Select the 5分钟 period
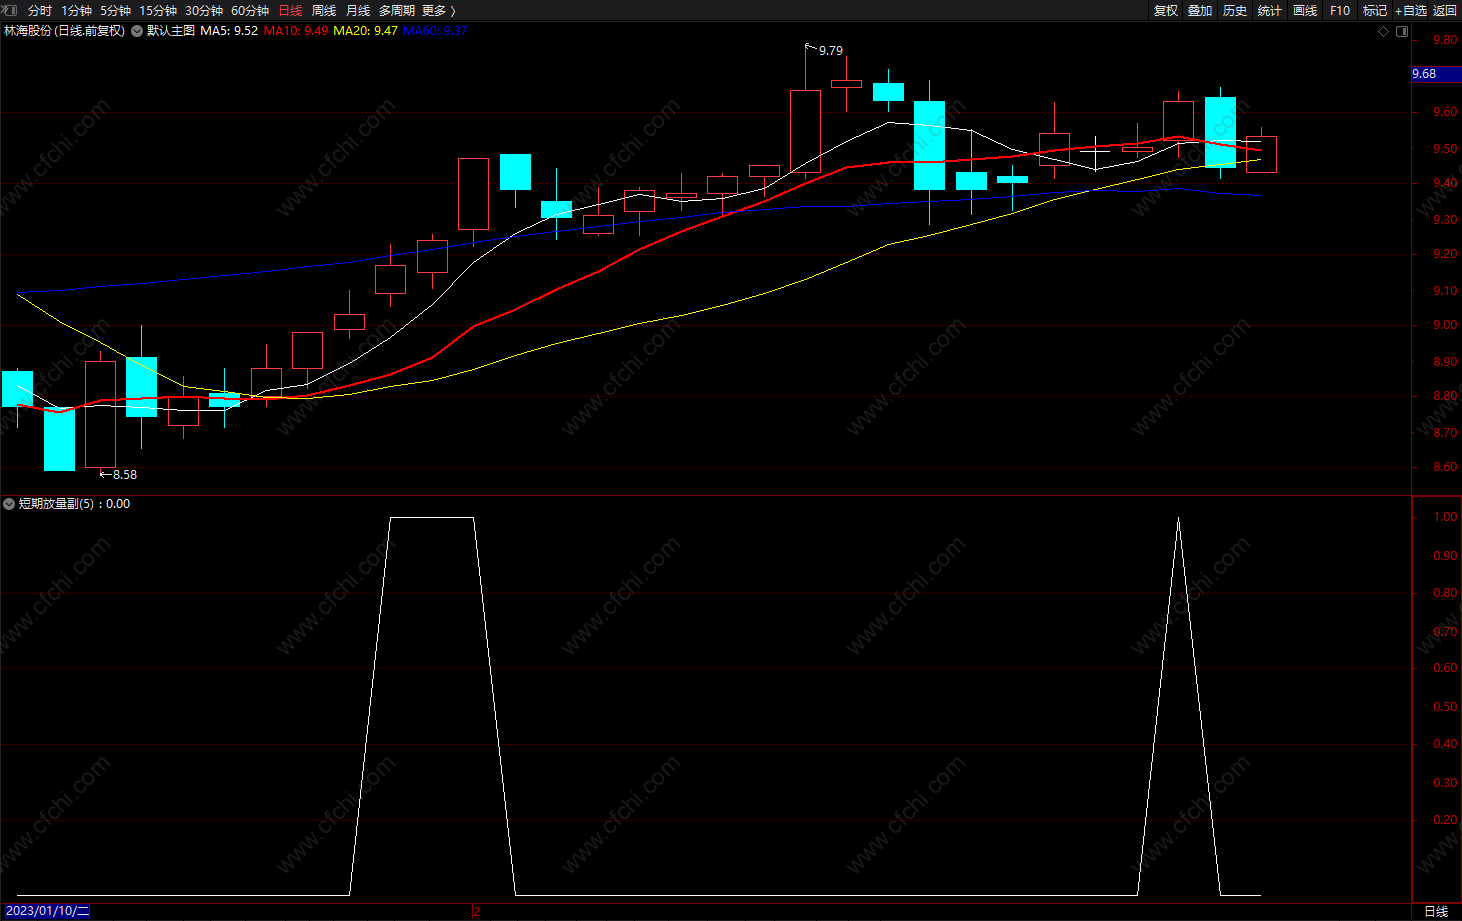The image size is (1462, 921). click(x=115, y=11)
